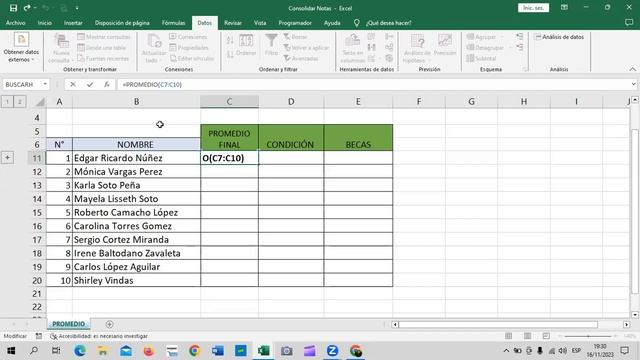
Task: Open Word from the taskbar
Action: click(x=218, y=351)
